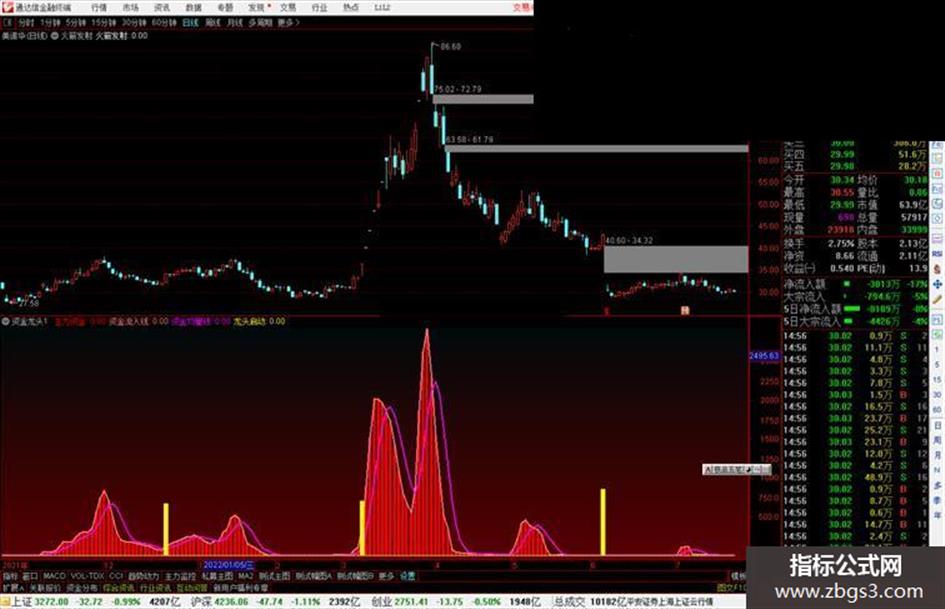The width and height of the screenshot is (945, 609).
Task: Click the gray gap box labeled 75.02-72.79
Action: tap(483, 99)
